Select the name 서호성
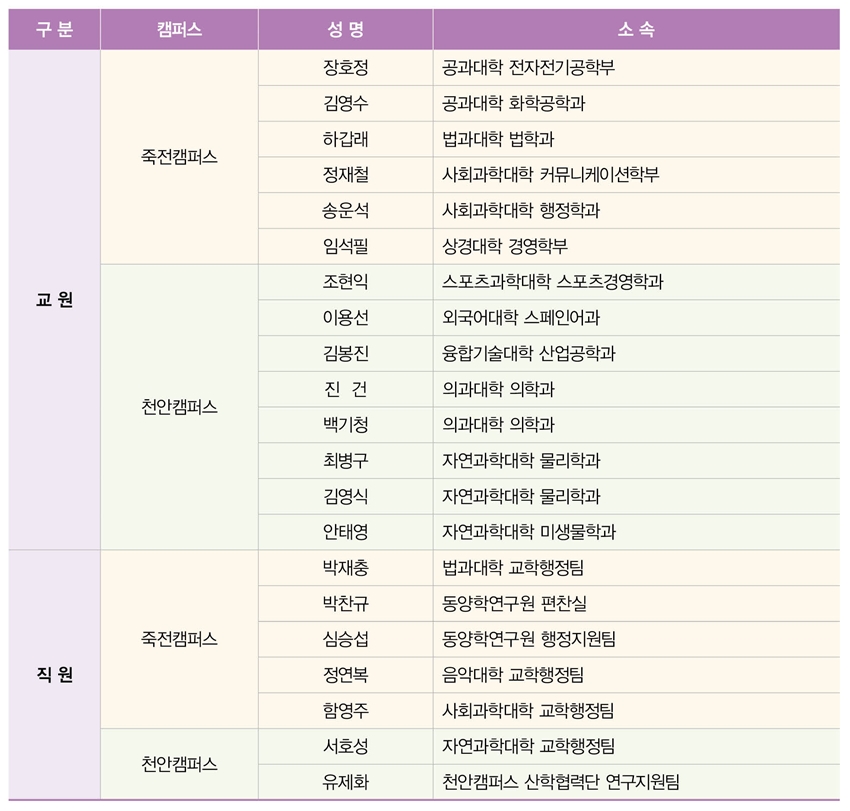The width and height of the screenshot is (850, 811). coord(346,746)
